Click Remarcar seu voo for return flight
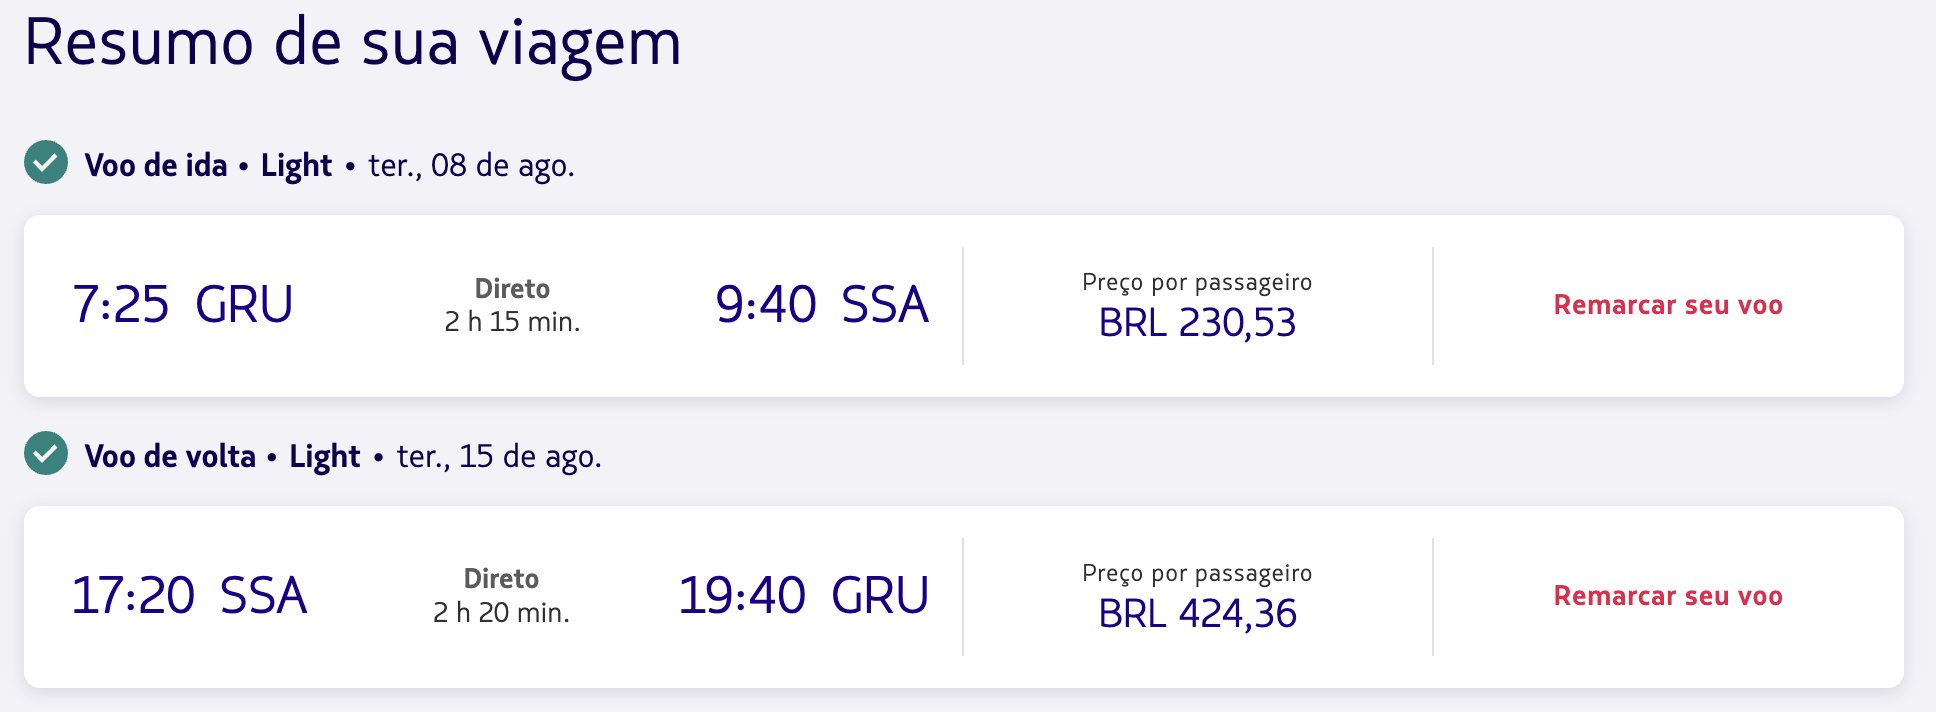The image size is (1936, 712). (1668, 596)
